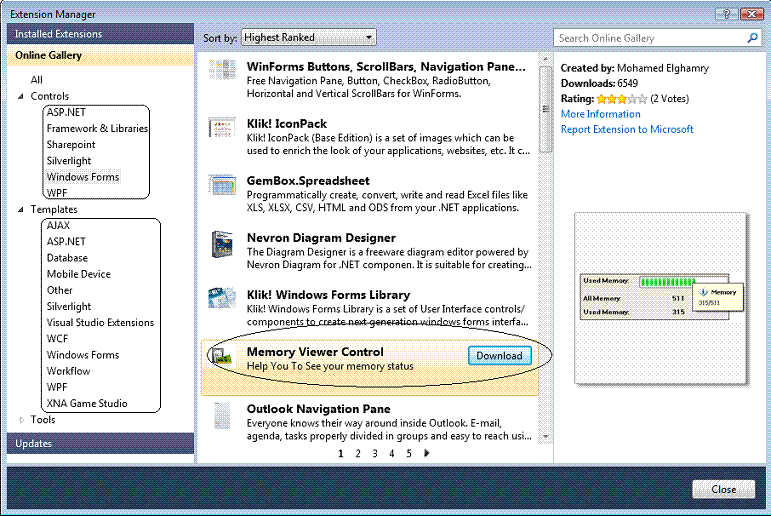Click the Outlook Navigation Pane title
The image size is (771, 516).
pyautogui.click(x=319, y=409)
